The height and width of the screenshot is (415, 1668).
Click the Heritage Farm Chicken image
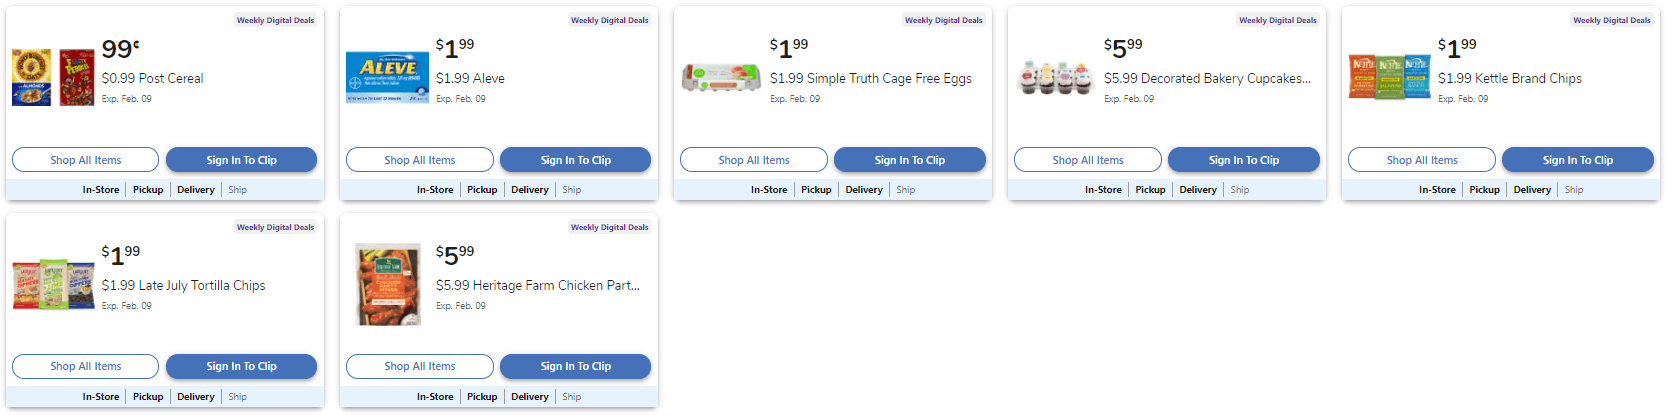pyautogui.click(x=388, y=284)
